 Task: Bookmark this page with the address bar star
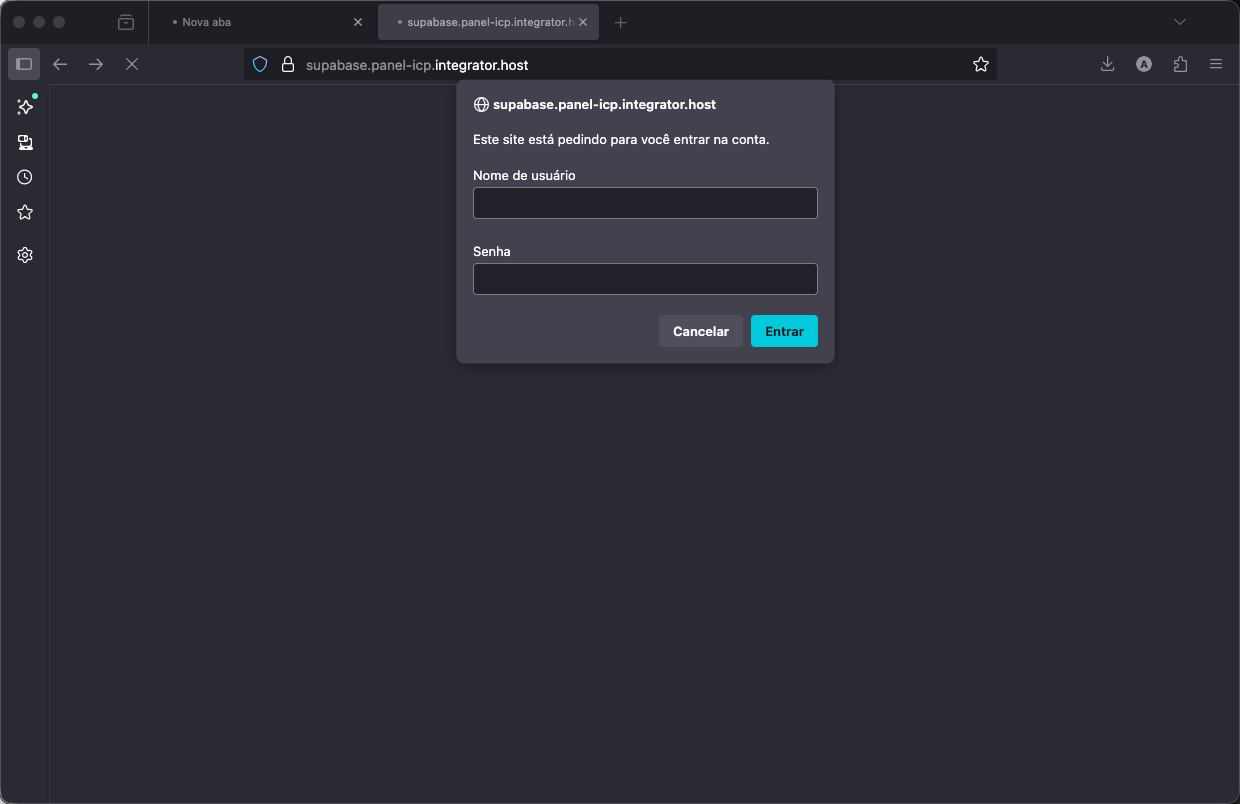981,63
